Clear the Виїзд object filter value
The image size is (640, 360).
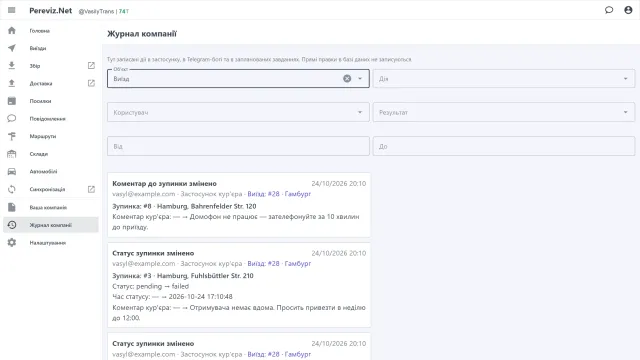(347, 78)
